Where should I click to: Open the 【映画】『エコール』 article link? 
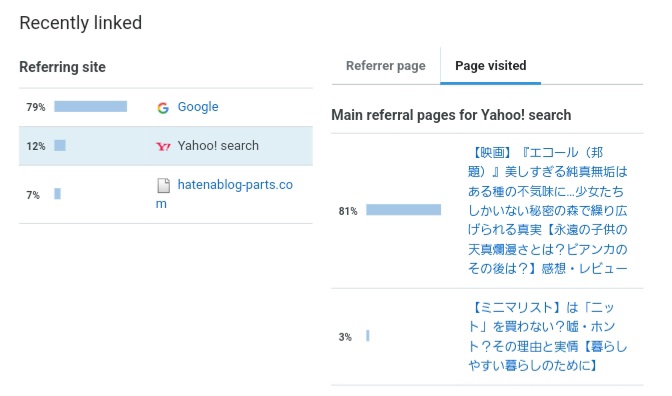[547, 210]
